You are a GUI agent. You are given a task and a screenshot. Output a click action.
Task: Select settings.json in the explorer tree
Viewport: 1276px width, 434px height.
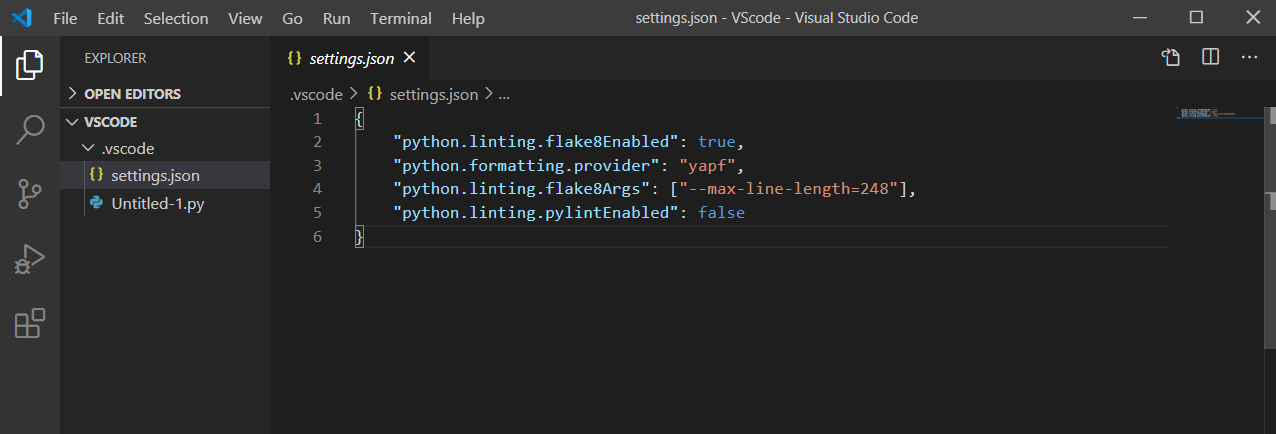[155, 176]
